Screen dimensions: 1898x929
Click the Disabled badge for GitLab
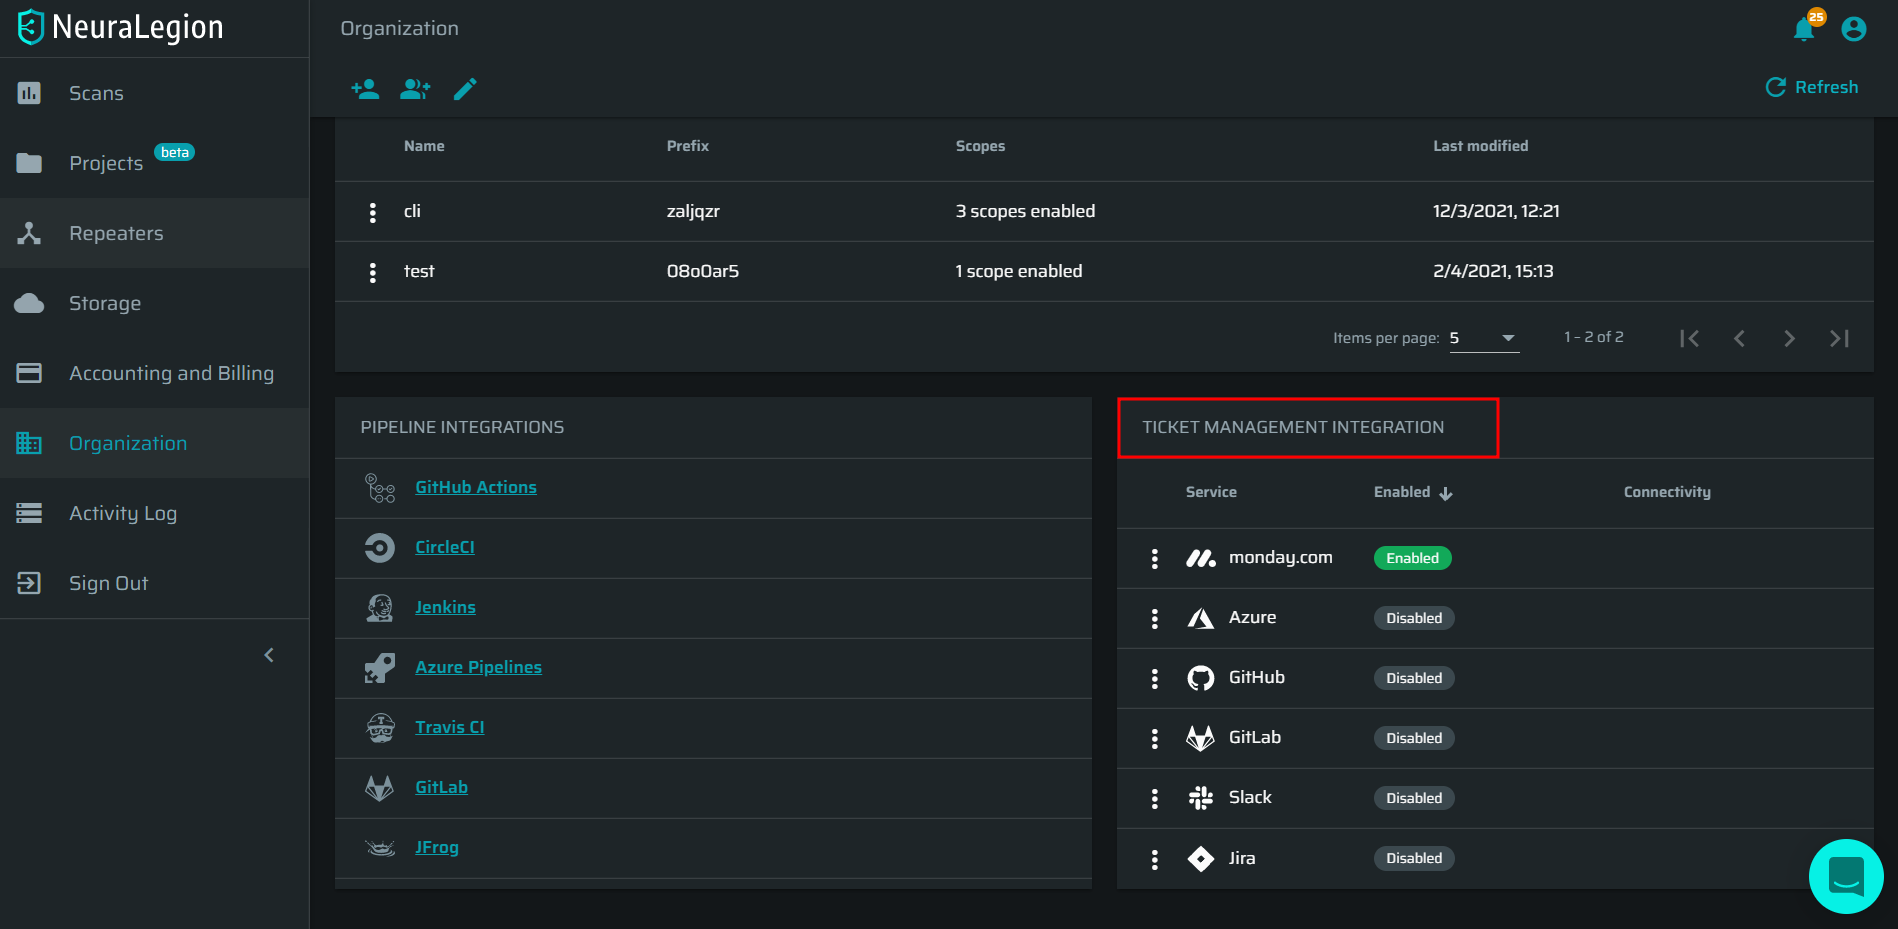point(1414,738)
